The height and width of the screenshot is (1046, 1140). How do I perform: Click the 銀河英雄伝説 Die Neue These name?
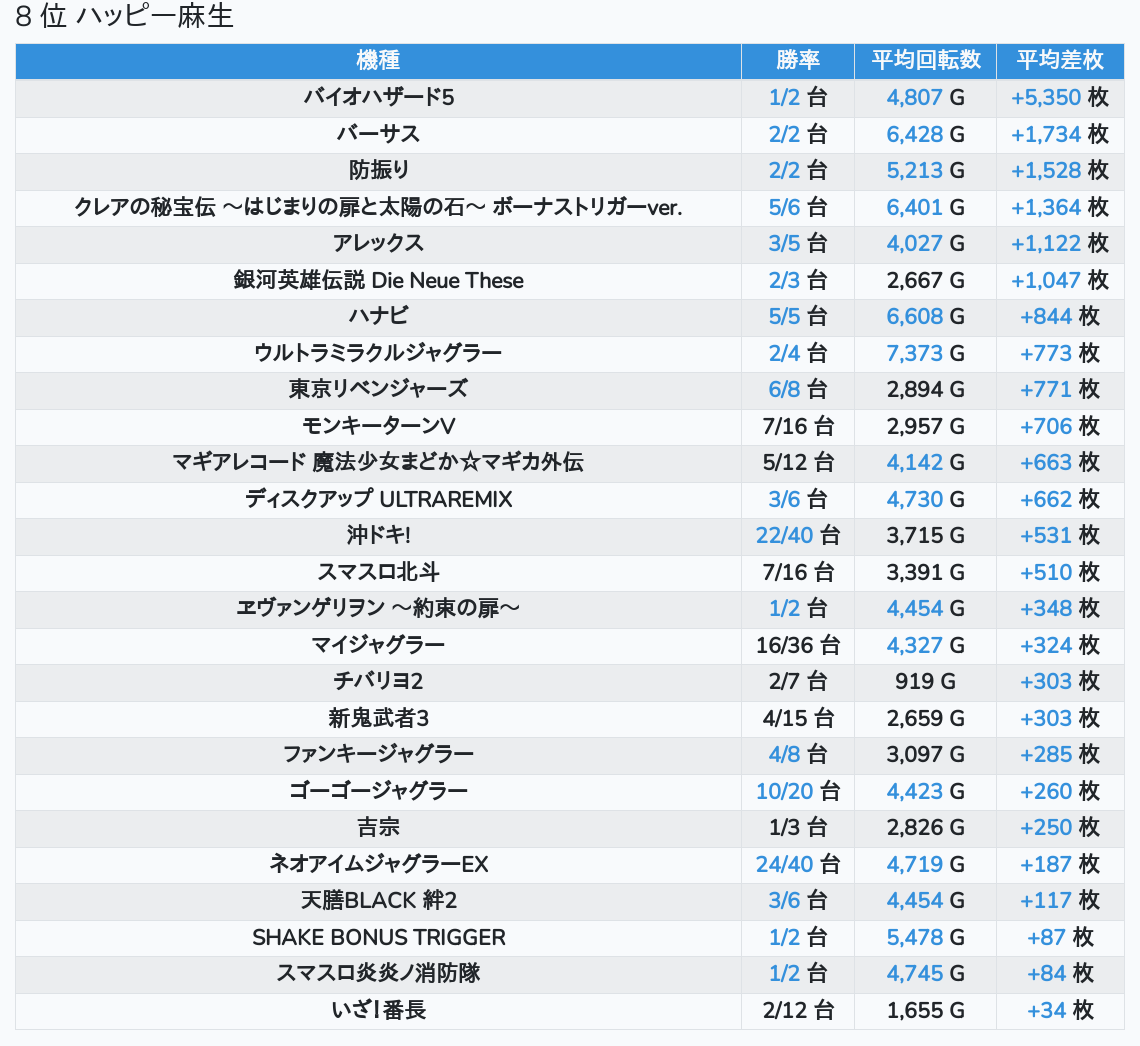click(x=378, y=280)
